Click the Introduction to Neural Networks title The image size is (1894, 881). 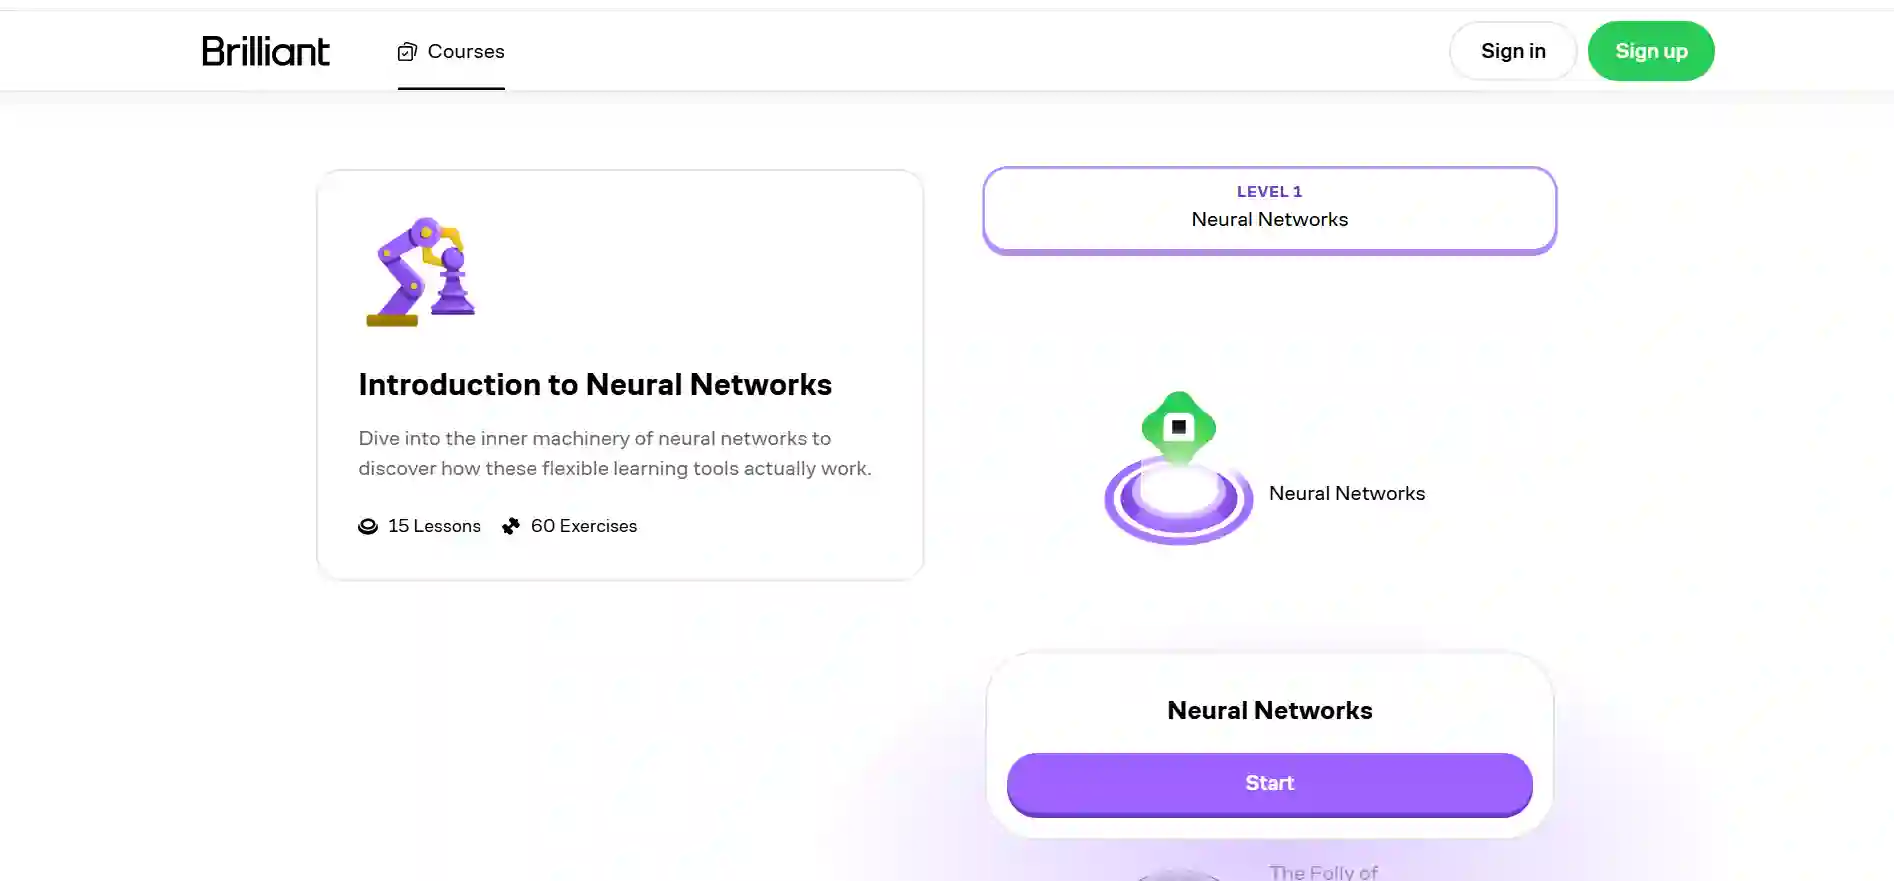[595, 385]
